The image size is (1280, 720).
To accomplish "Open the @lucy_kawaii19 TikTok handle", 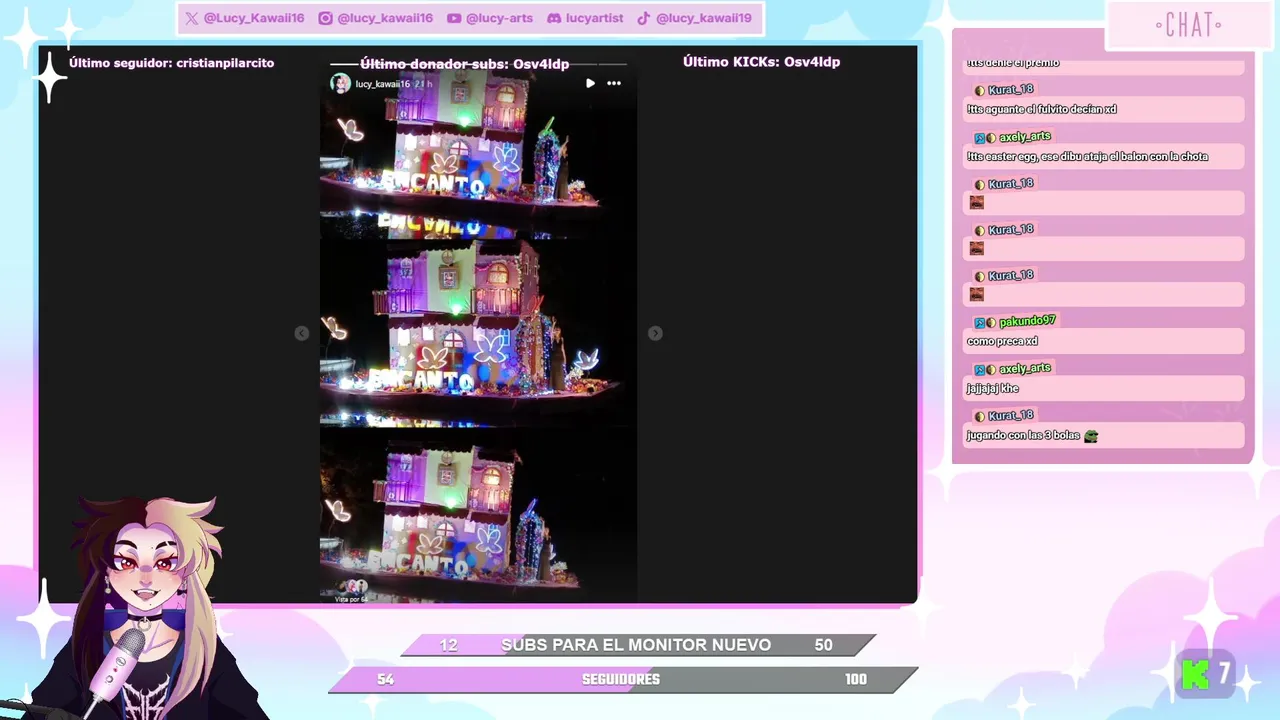I will click(704, 18).
